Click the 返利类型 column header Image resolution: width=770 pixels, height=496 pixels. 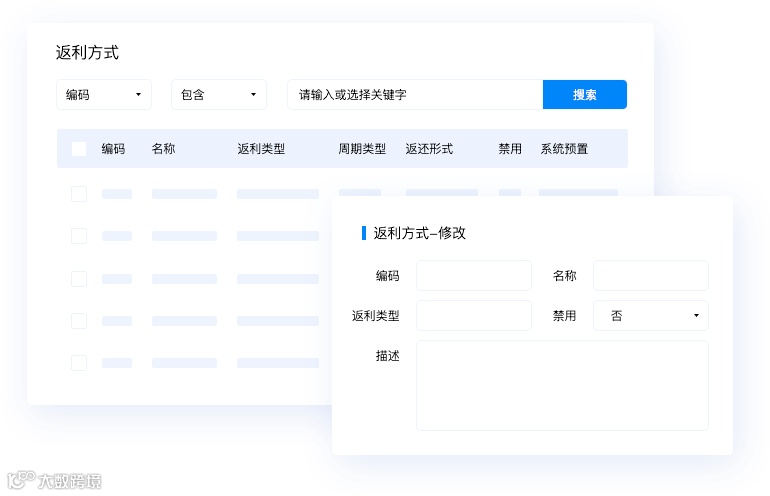pos(261,149)
